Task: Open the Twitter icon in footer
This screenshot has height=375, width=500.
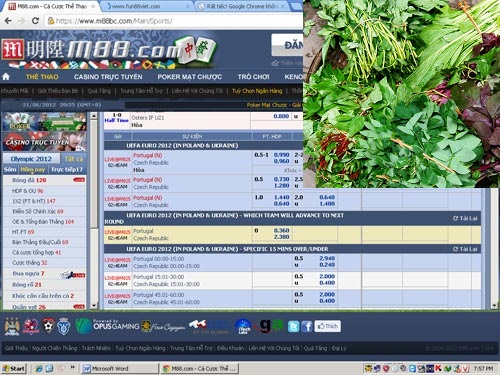Action: 293,326
